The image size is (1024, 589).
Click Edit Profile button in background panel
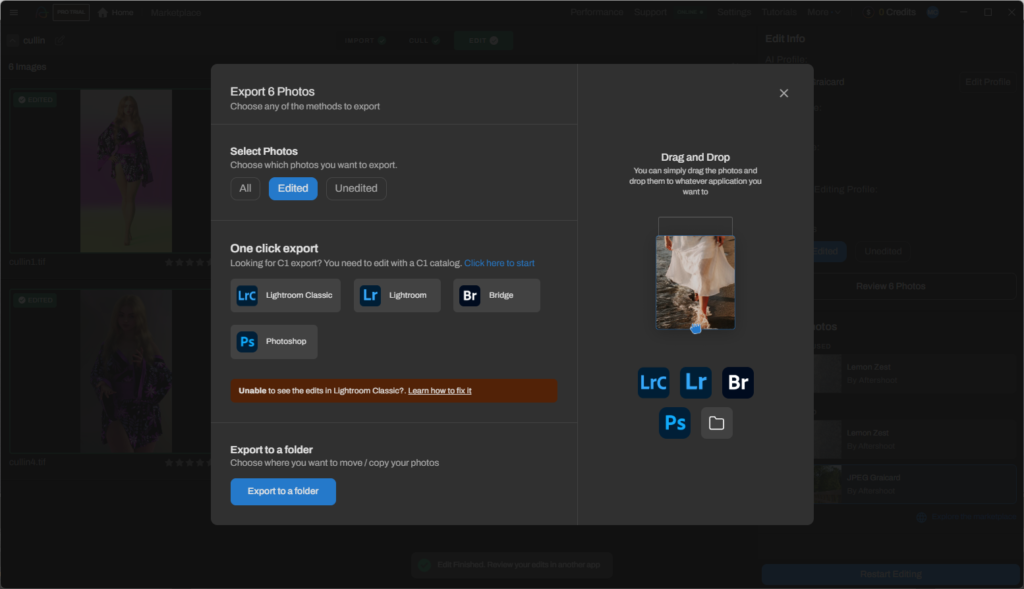click(x=987, y=82)
